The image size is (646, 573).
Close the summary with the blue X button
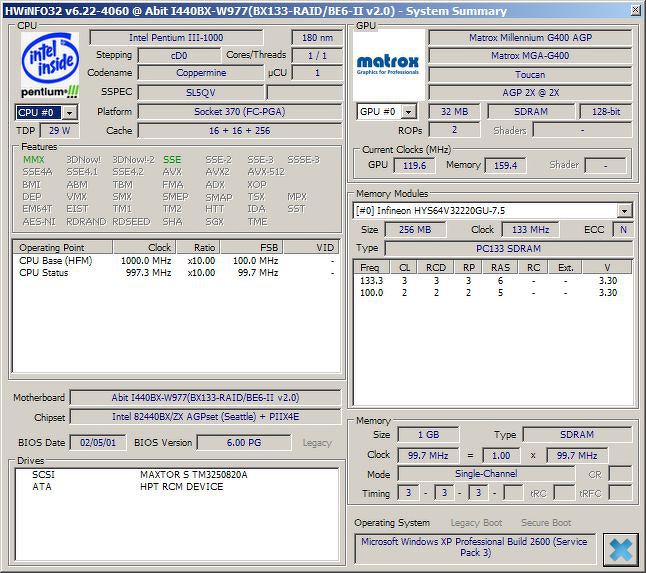tap(620, 550)
